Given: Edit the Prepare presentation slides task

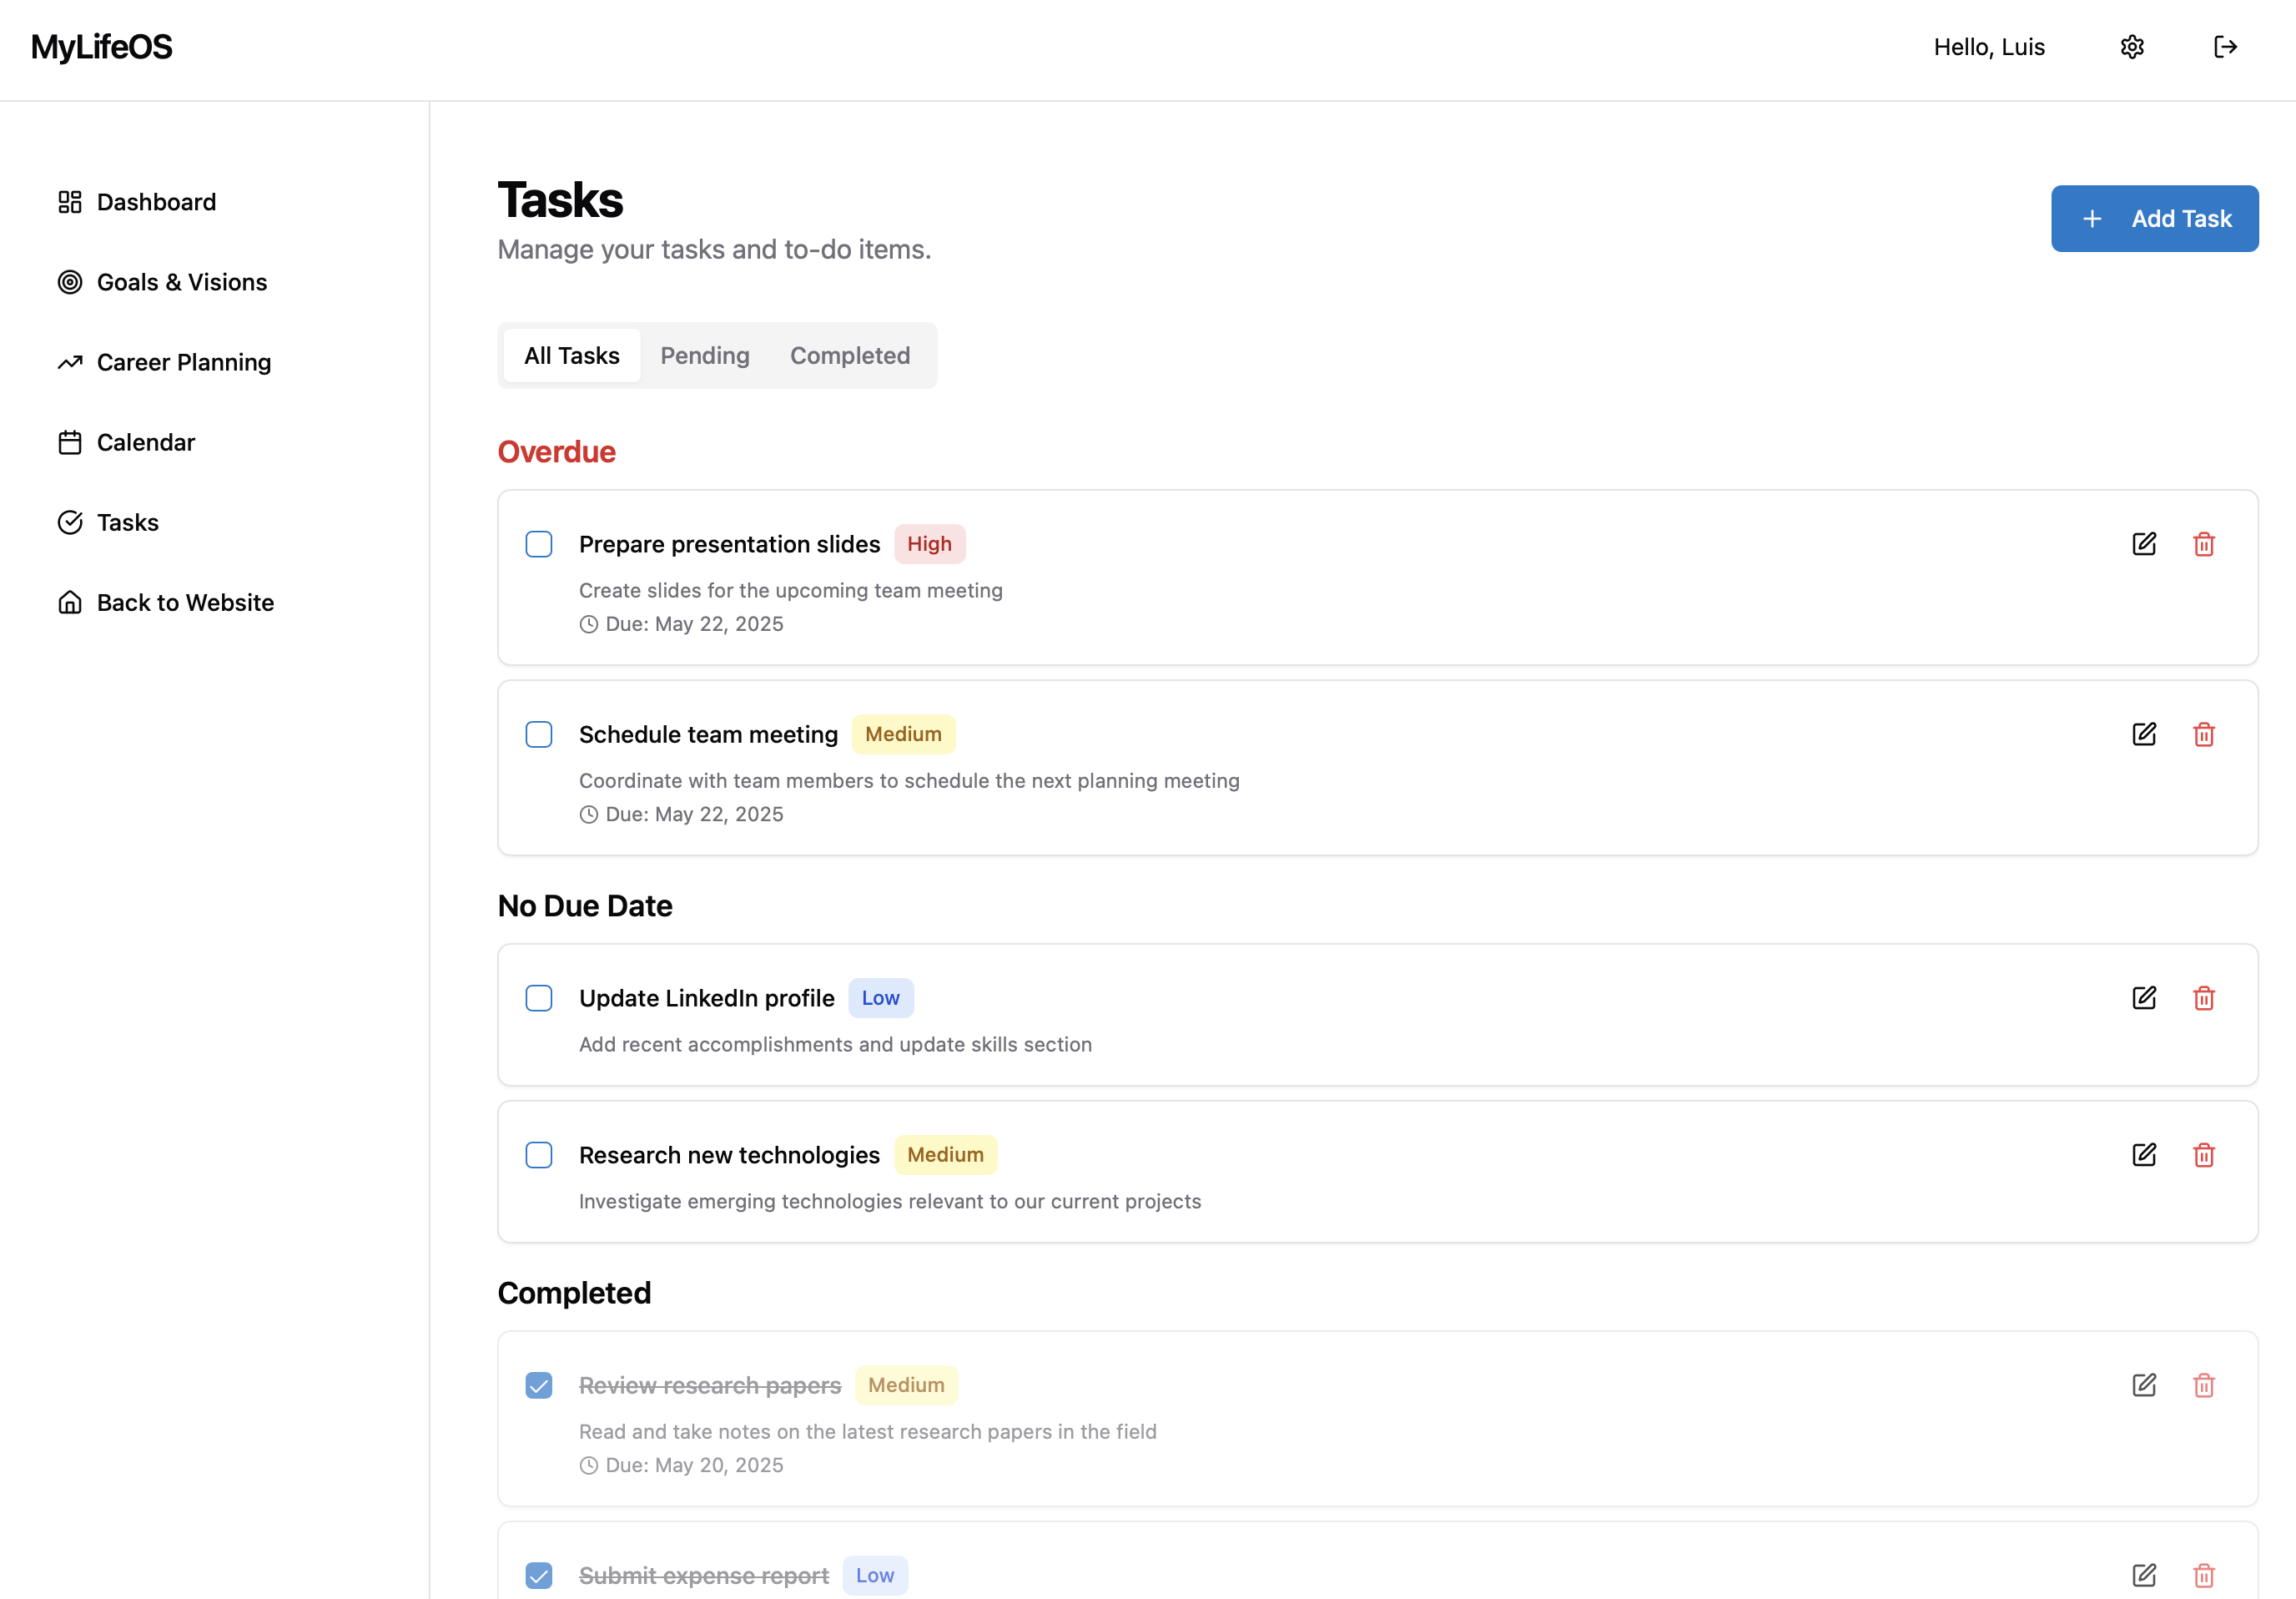Looking at the screenshot, I should tap(2144, 544).
